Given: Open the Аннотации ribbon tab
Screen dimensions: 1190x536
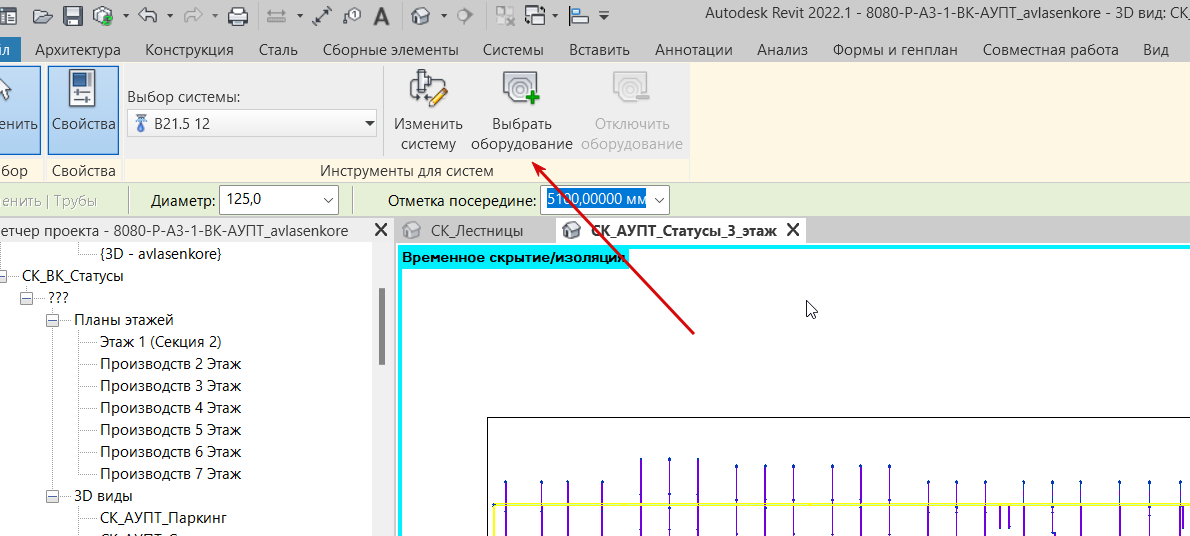Looking at the screenshot, I should tap(694, 50).
